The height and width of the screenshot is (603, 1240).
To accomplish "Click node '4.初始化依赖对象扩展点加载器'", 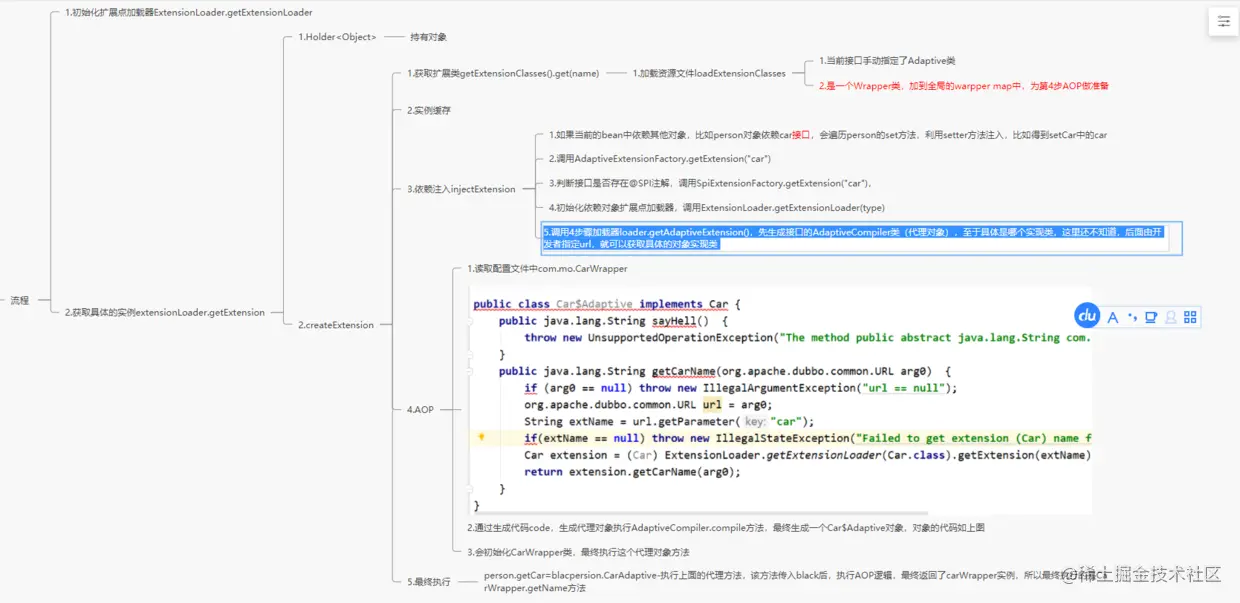I will click(x=716, y=207).
